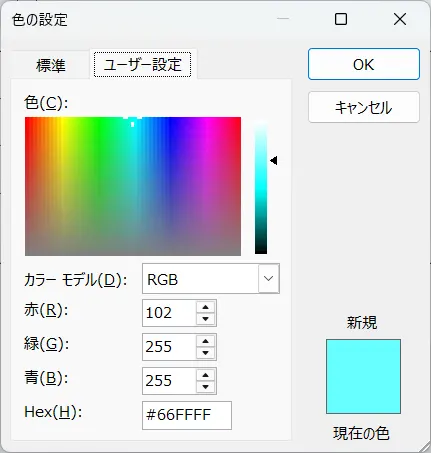431x453 pixels.
Task: Confirm with the OK button
Action: pyautogui.click(x=364, y=64)
